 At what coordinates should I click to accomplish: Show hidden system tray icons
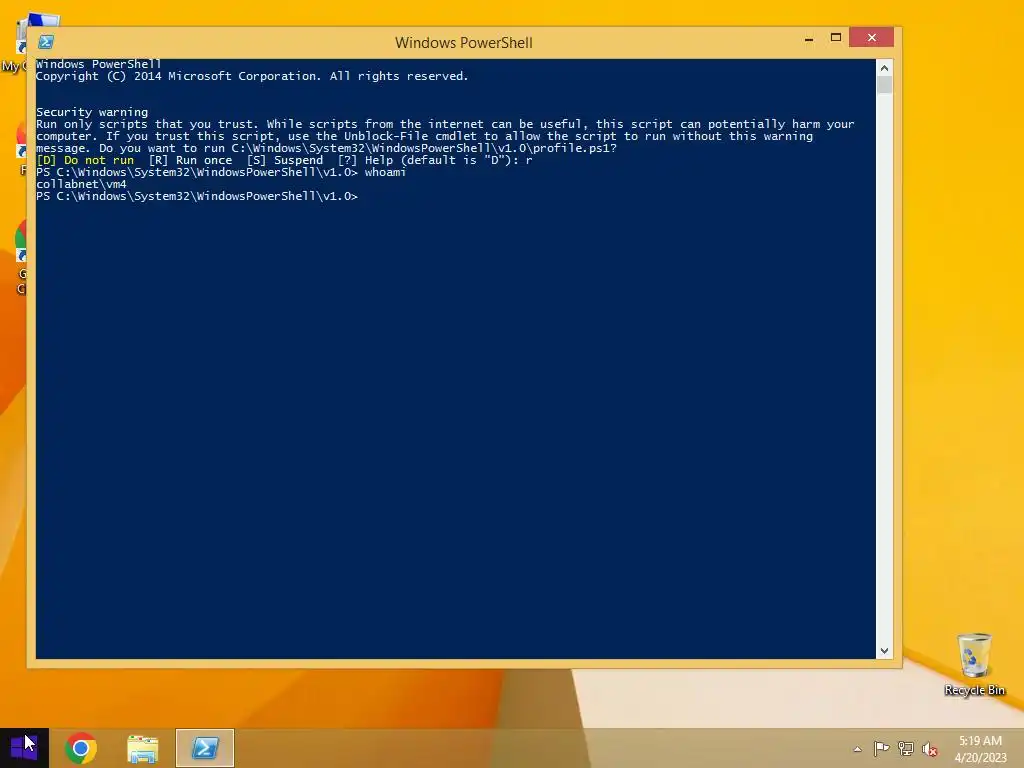[x=857, y=749]
